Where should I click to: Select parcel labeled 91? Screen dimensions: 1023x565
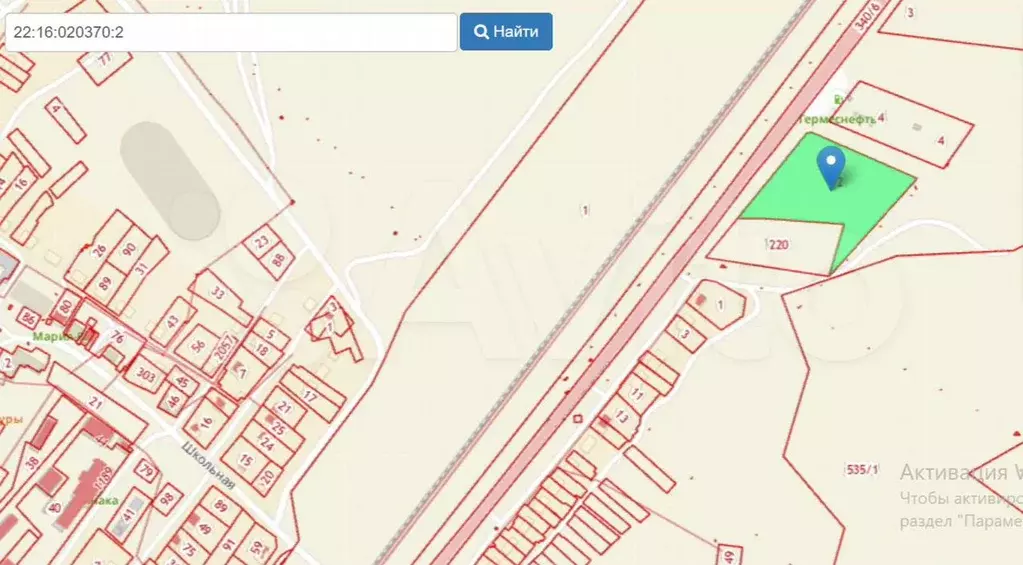(x=229, y=543)
